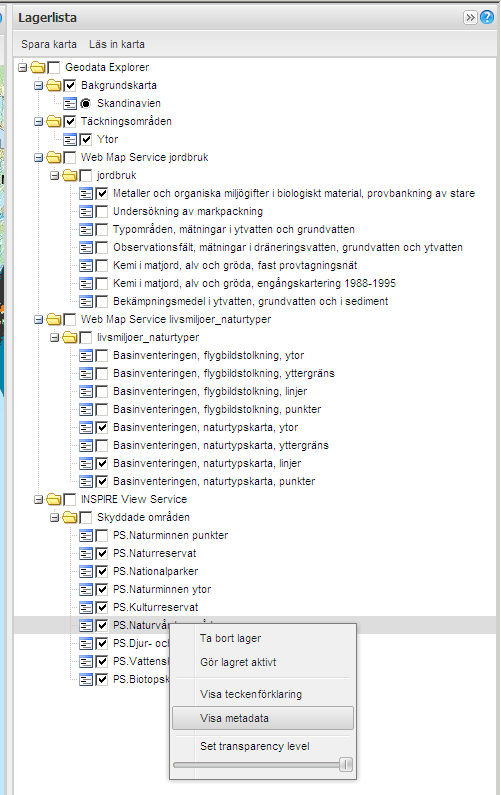Collapse Web Map Service livsmiljoer_naturtyper node
501x795 pixels.
click(39, 319)
